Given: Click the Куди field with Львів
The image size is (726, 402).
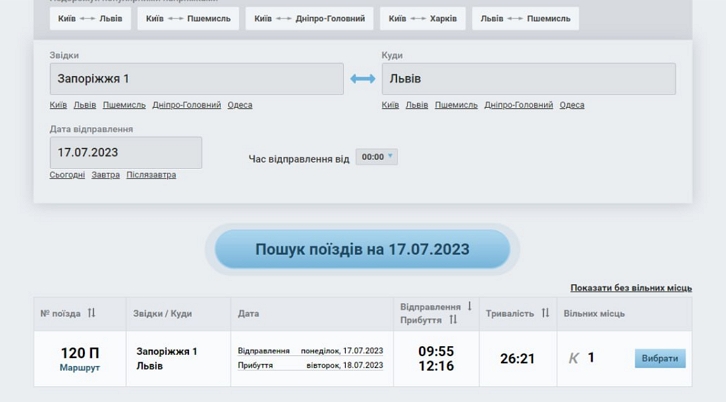Looking at the screenshot, I should tap(529, 79).
